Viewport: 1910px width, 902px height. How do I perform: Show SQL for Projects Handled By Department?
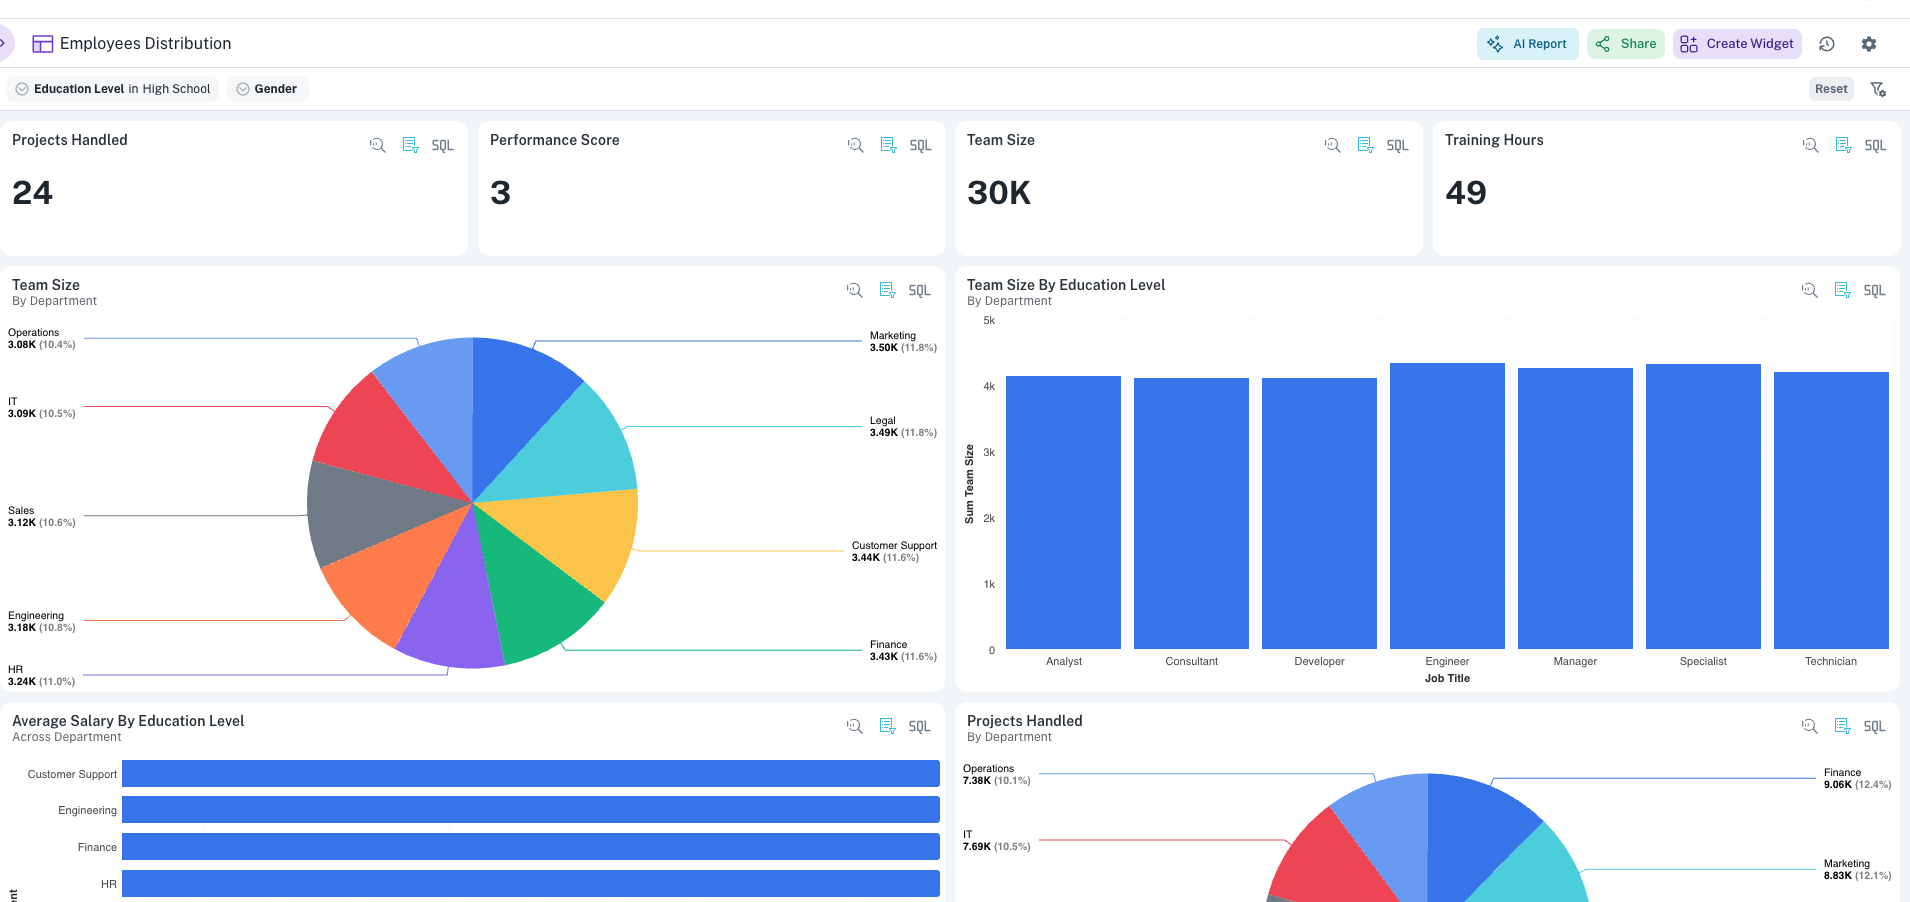pos(1874,727)
